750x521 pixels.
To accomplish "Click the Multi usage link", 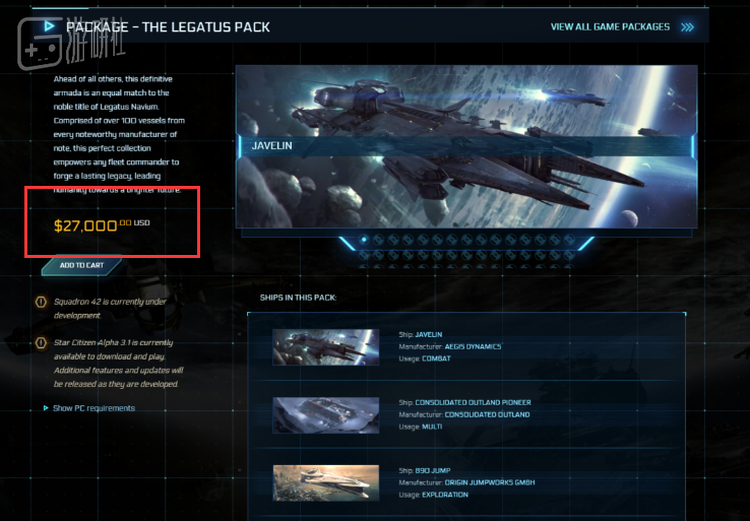I will (x=432, y=426).
